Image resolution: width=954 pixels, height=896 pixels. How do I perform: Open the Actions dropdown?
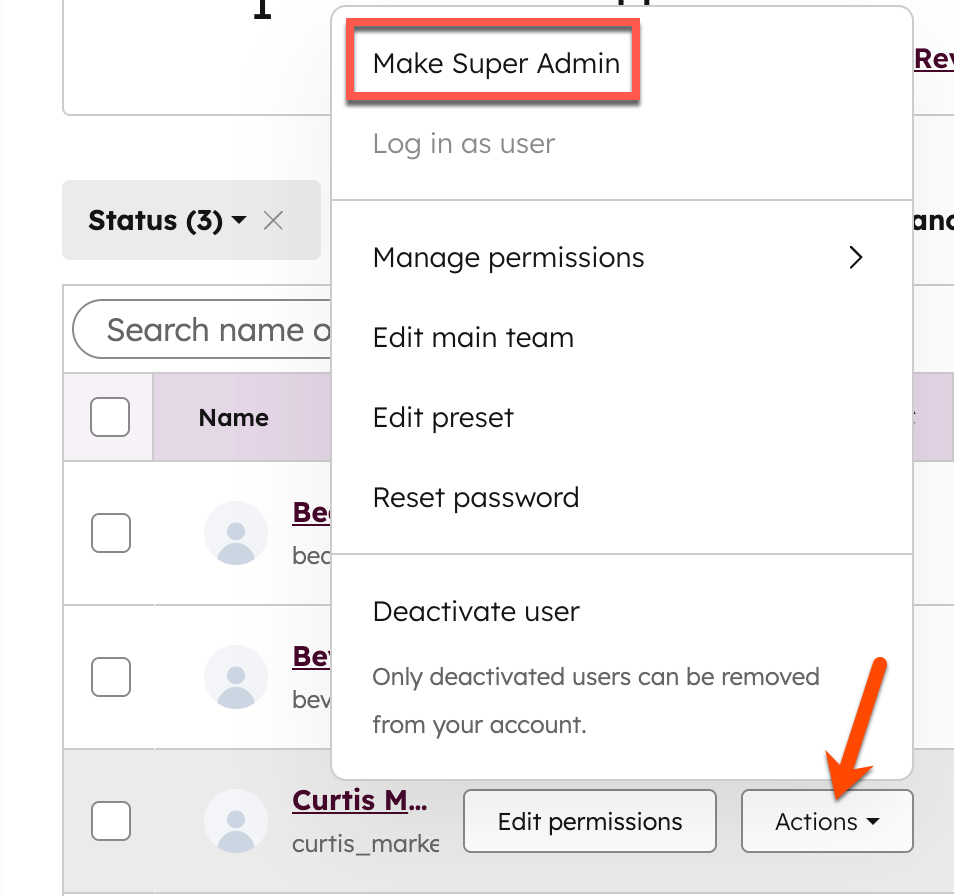click(827, 820)
